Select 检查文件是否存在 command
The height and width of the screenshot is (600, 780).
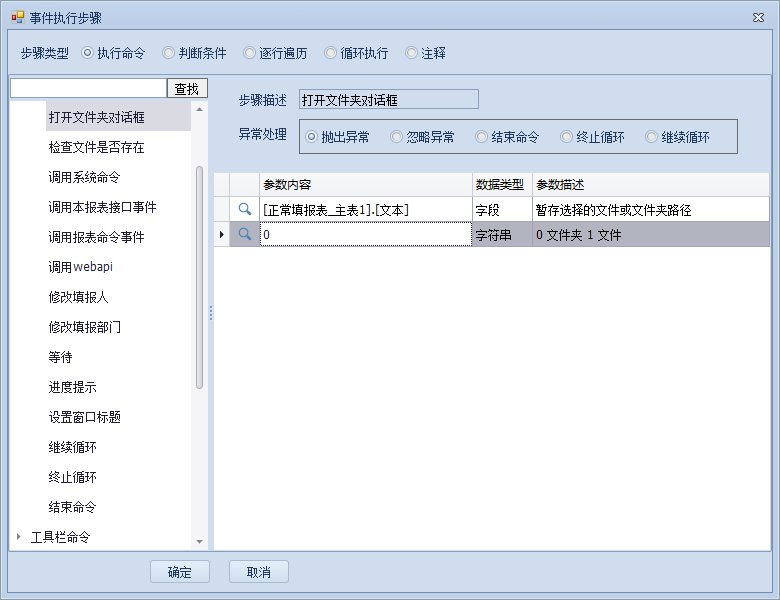[97, 147]
